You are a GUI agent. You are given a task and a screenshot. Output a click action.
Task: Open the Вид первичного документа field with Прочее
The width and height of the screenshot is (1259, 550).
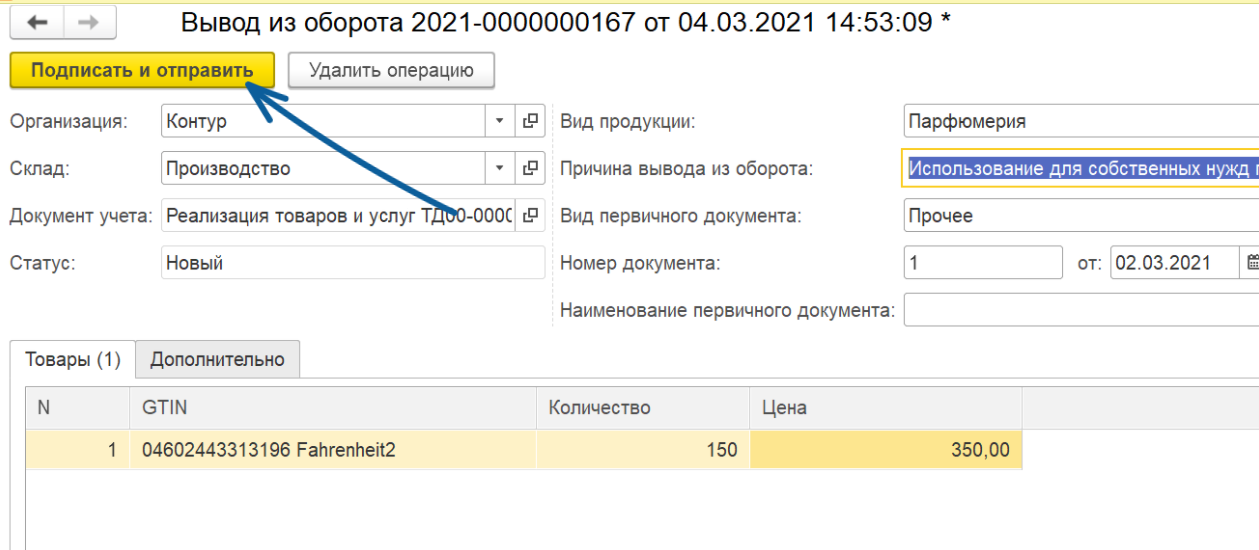1080,215
